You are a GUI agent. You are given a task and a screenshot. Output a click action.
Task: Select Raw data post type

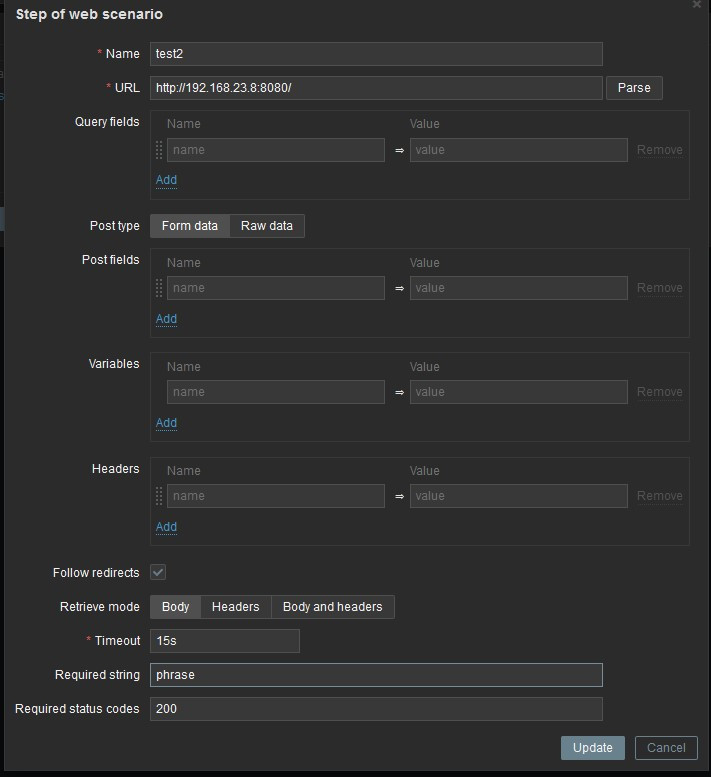[267, 226]
